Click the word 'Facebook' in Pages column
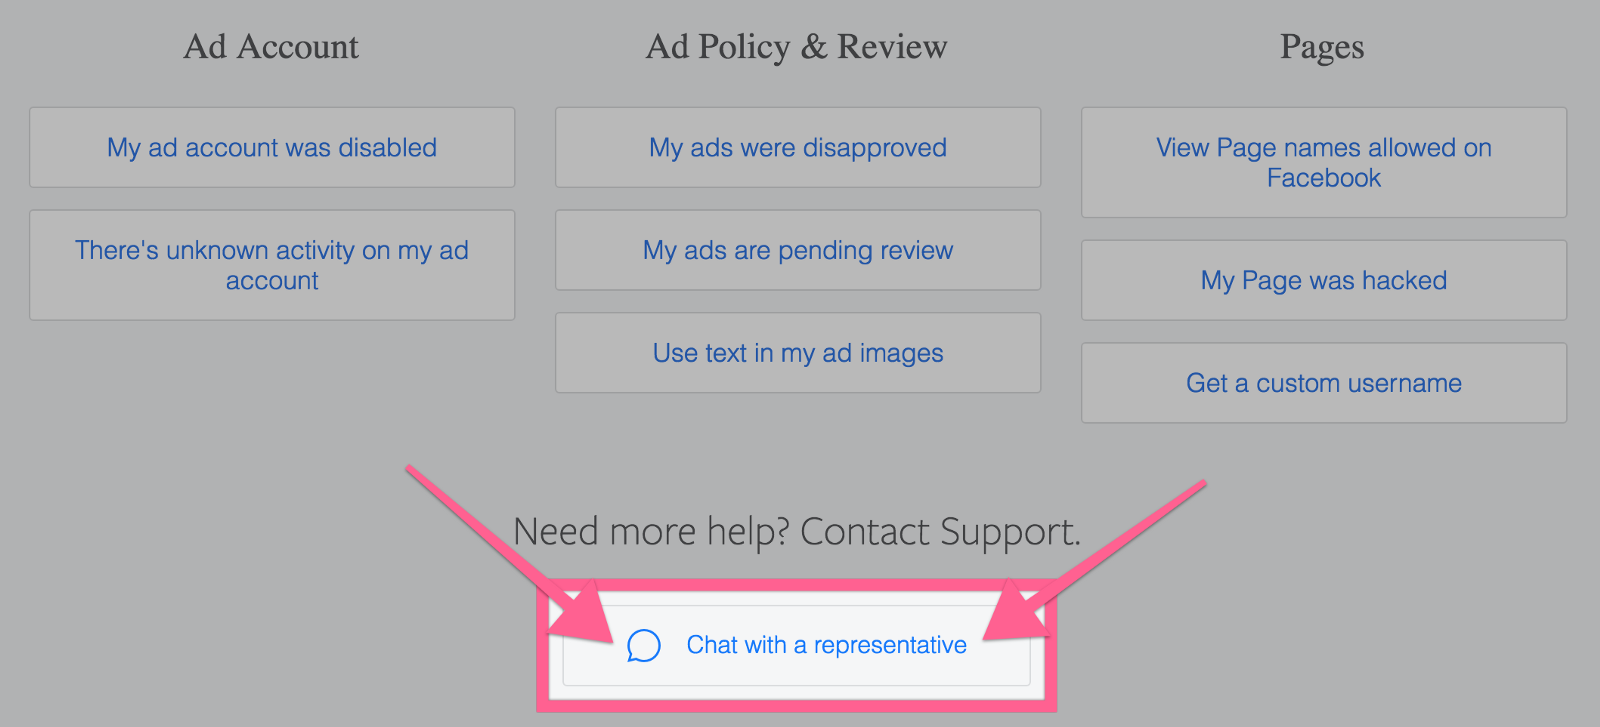 [1324, 178]
